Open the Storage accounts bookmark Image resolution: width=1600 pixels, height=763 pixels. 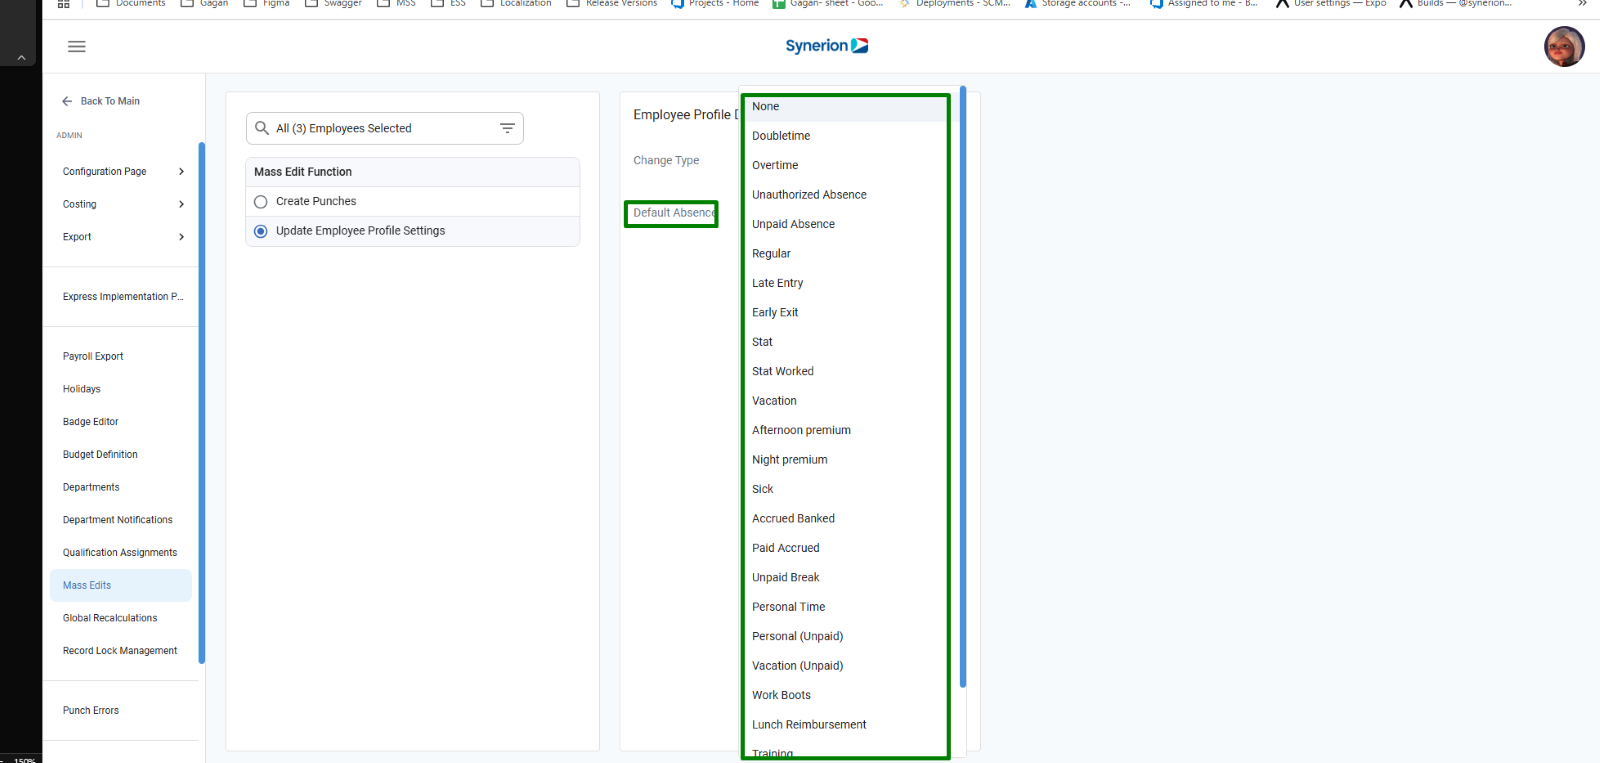click(x=1078, y=3)
